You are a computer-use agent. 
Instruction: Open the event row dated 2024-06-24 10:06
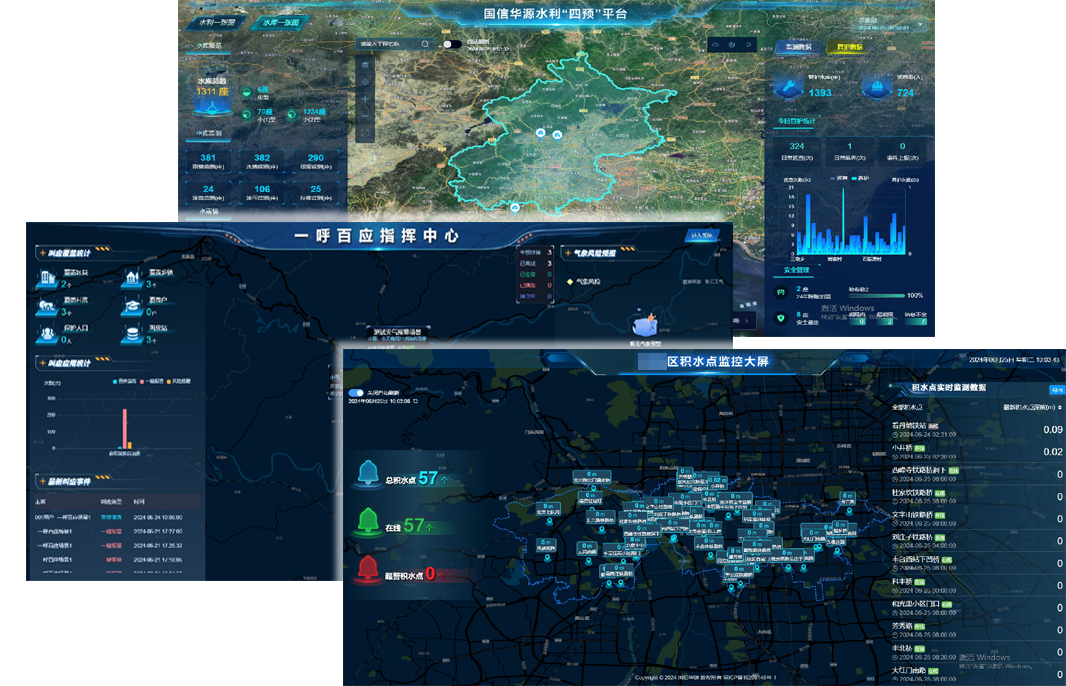tap(117, 517)
